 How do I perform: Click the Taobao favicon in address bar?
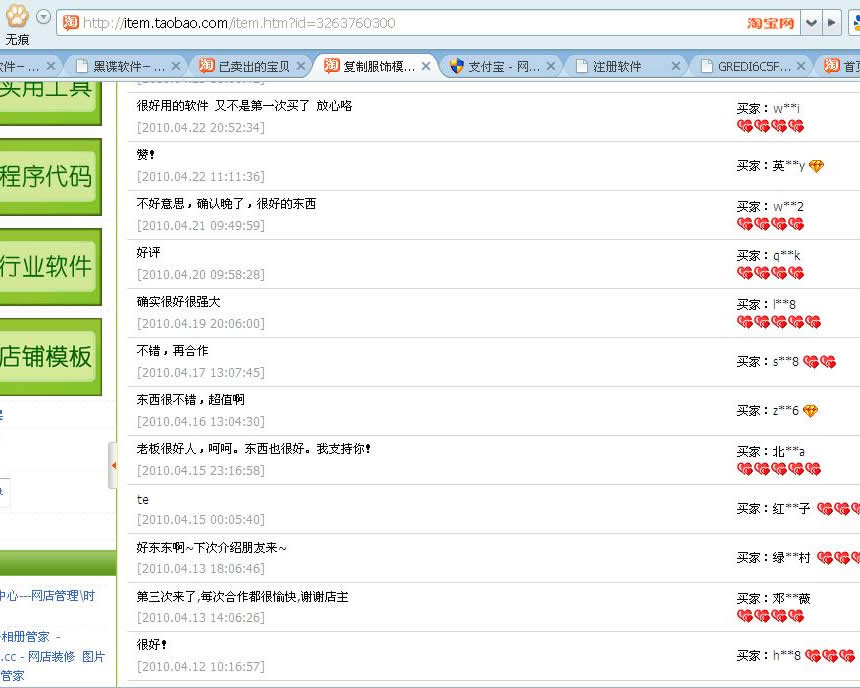pyautogui.click(x=71, y=22)
